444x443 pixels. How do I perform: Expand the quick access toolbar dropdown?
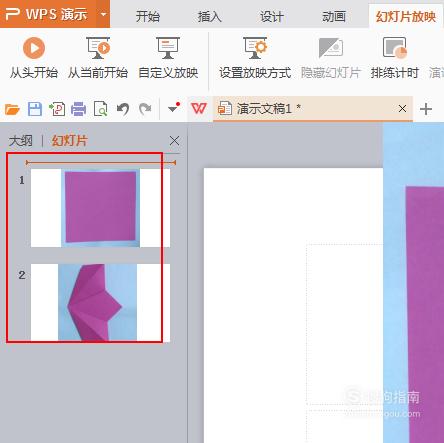(x=174, y=108)
